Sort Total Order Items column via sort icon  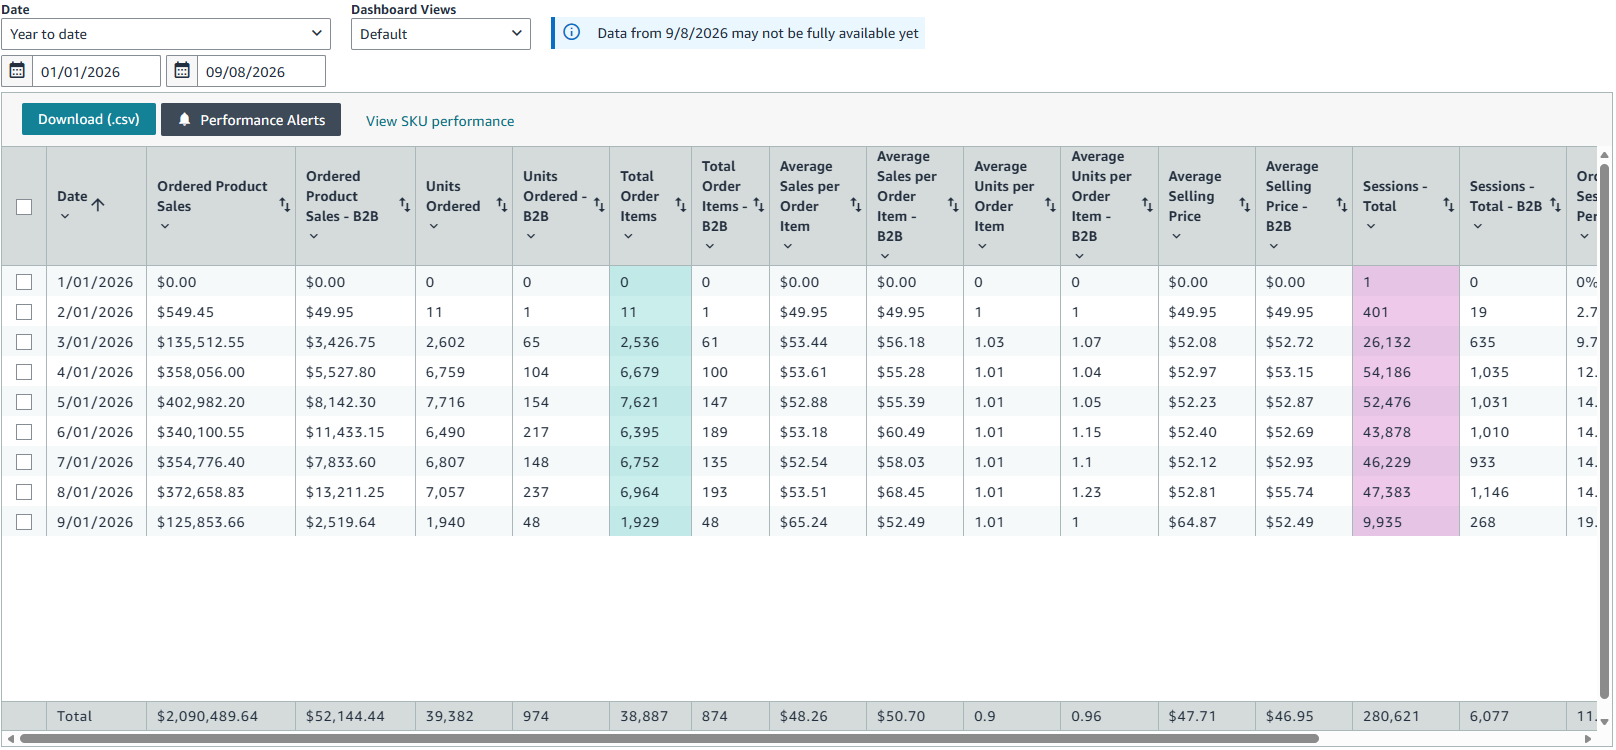681,205
